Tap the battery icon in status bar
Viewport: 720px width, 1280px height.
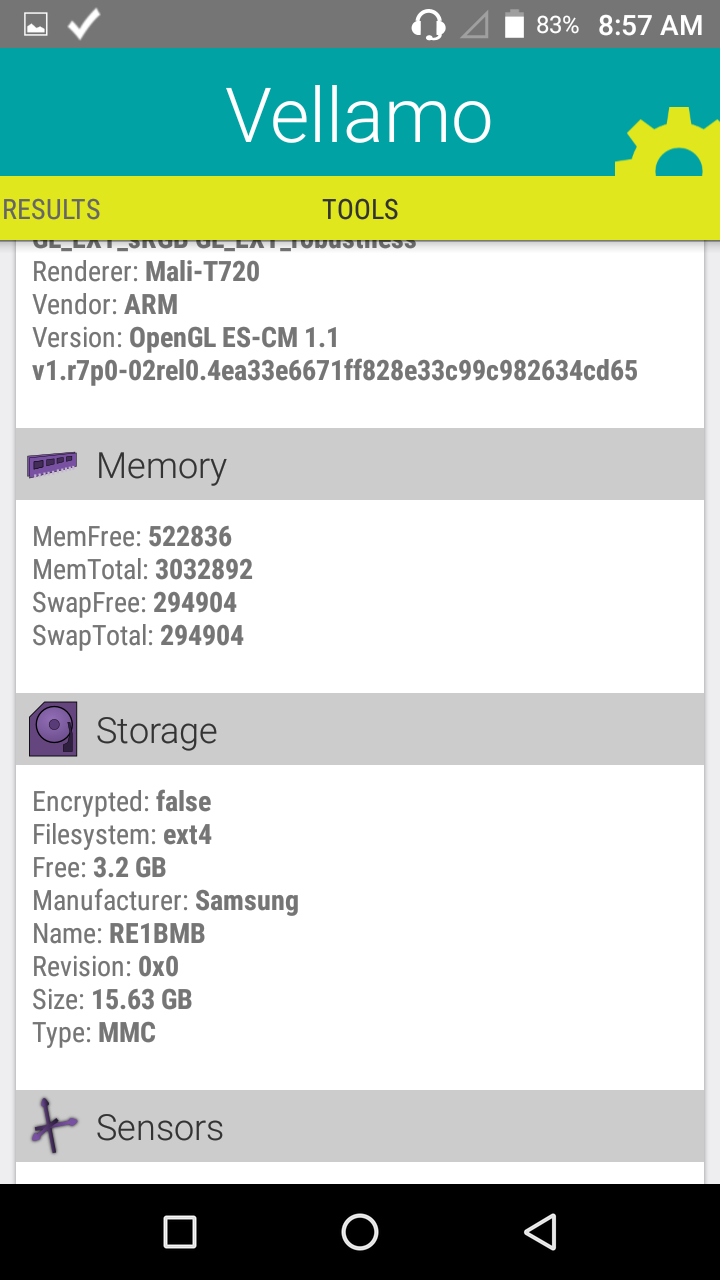[x=514, y=25]
